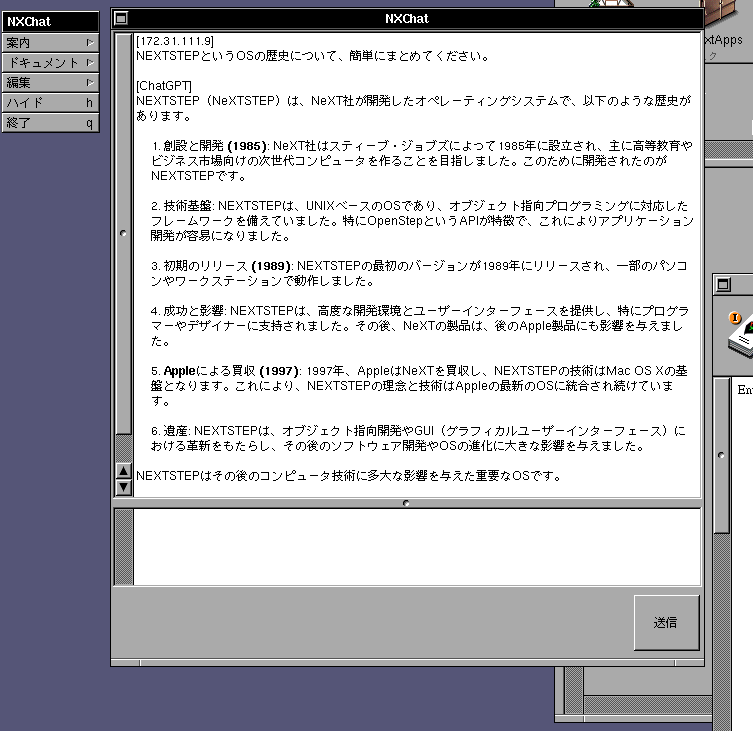
Task: Expand the 編集 submenu
Action: pos(50,82)
